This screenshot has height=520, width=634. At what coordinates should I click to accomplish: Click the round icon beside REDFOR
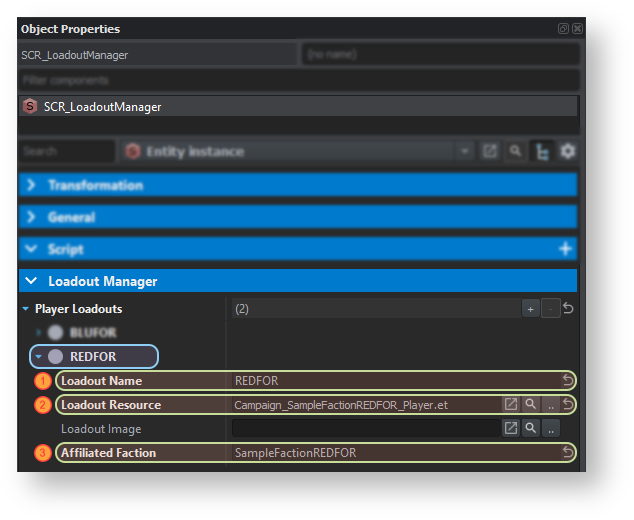click(55, 357)
